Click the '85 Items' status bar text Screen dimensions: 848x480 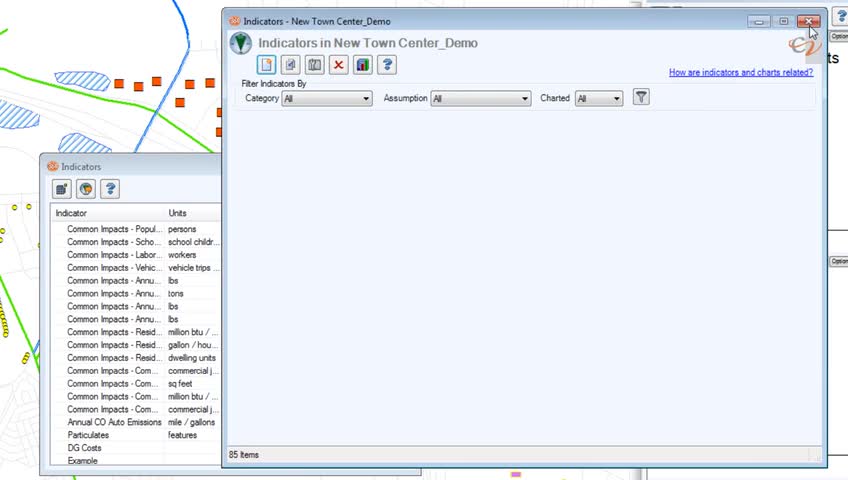[243, 455]
